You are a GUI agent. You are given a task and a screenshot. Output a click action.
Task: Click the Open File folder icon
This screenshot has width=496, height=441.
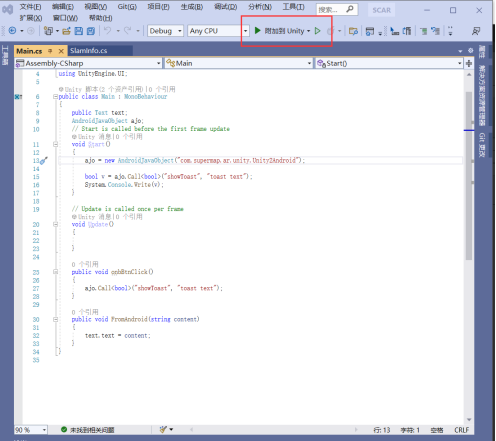(x=67, y=31)
